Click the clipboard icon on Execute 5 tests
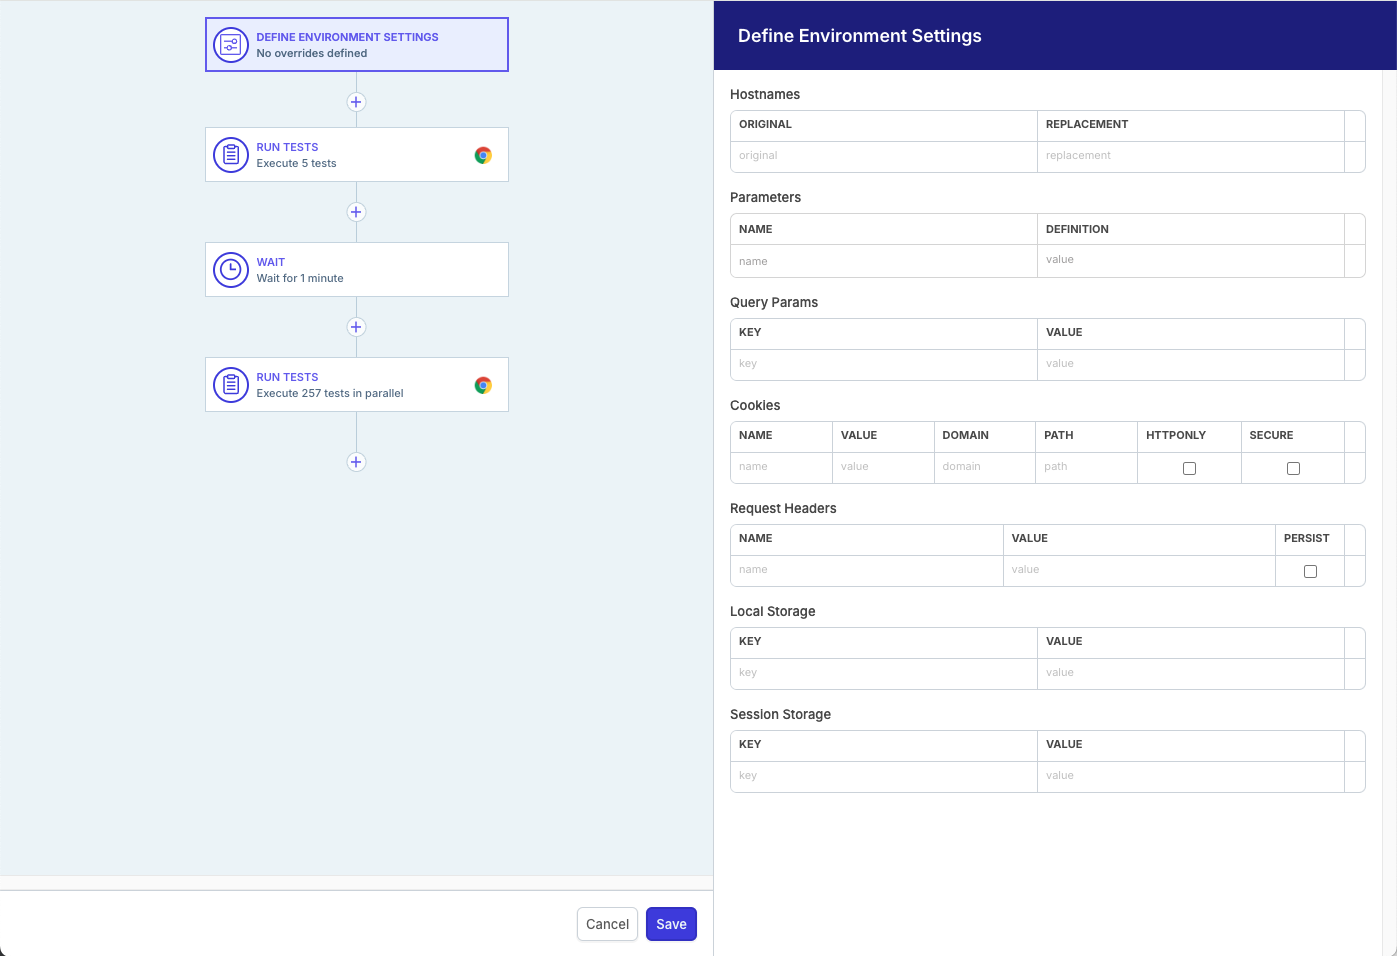 pyautogui.click(x=231, y=155)
